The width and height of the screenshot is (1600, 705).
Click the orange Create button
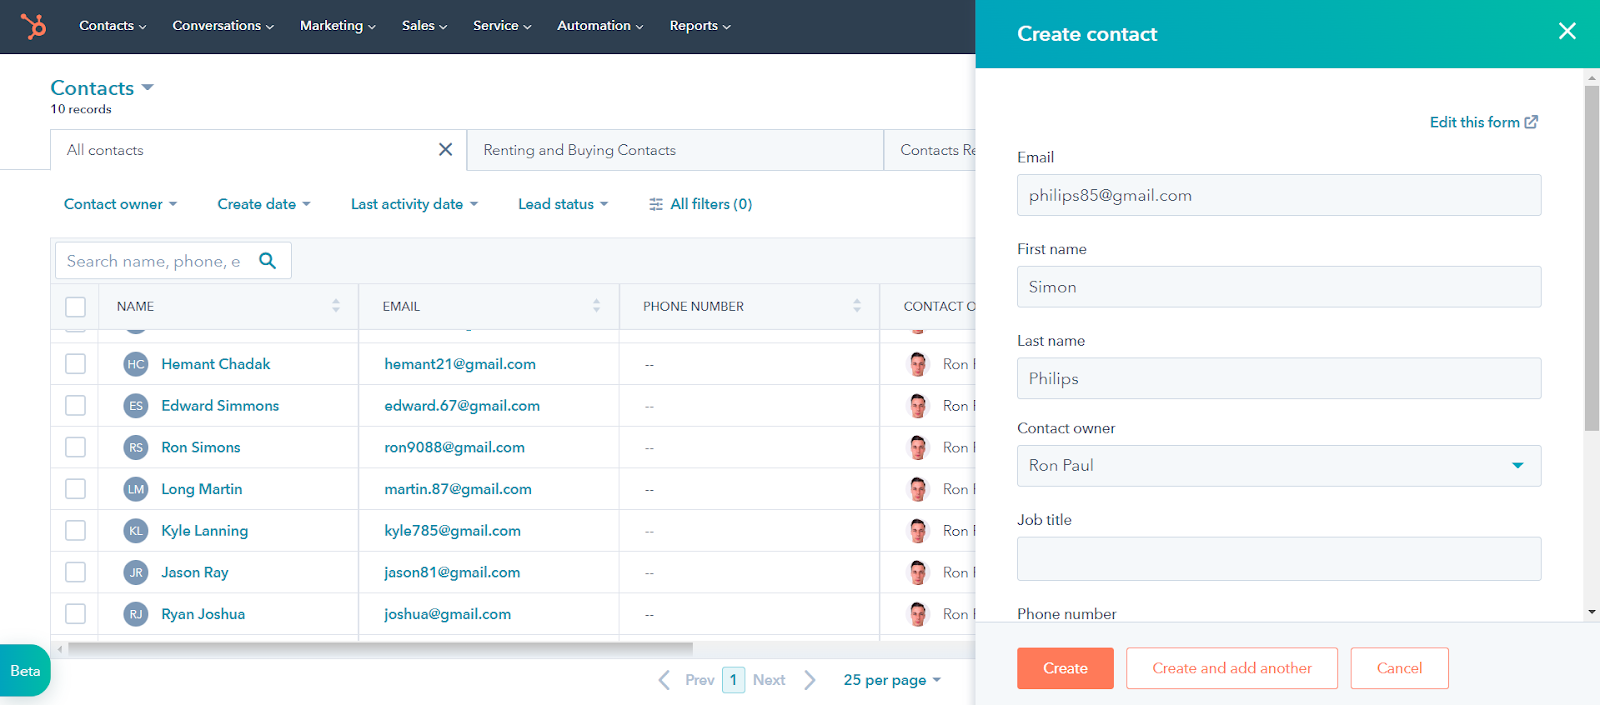click(x=1065, y=668)
